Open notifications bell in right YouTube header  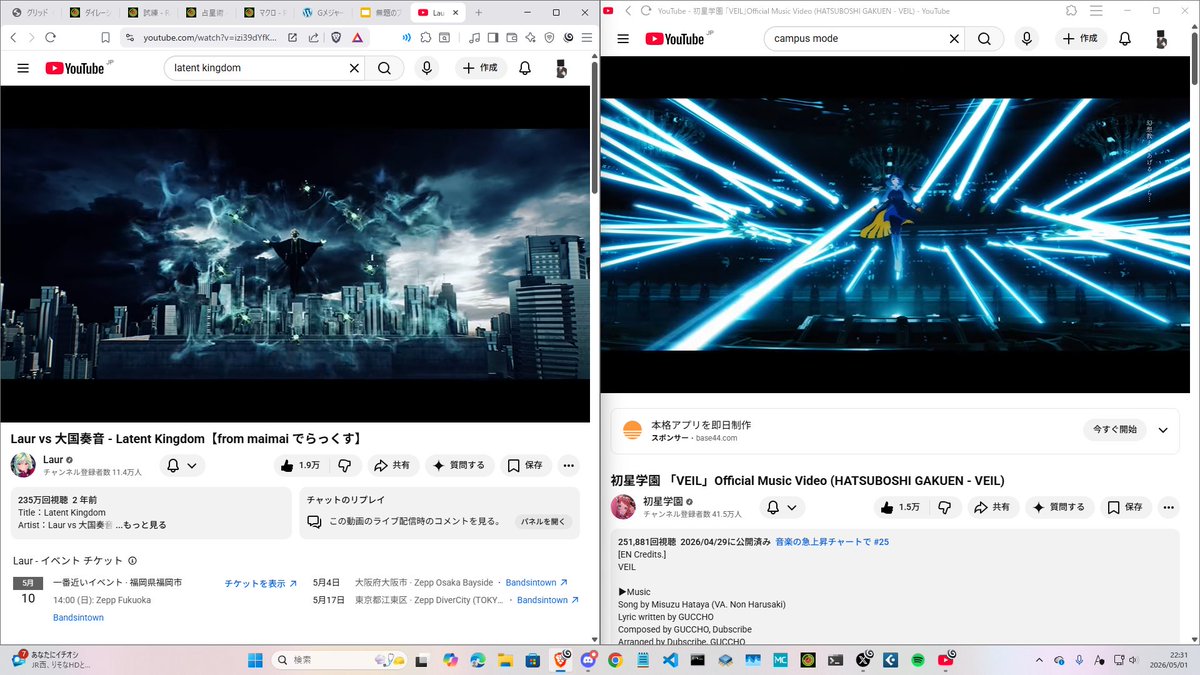pos(1125,39)
